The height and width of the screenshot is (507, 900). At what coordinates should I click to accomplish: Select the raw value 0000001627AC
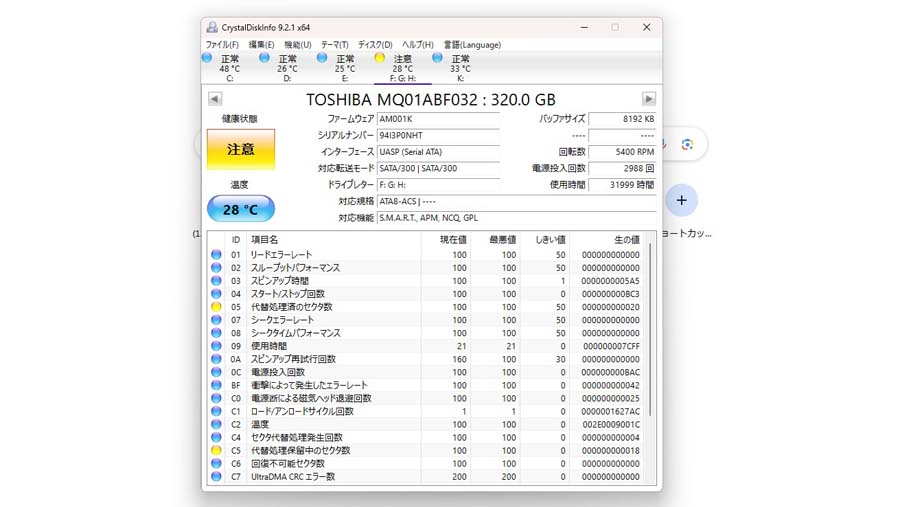(x=610, y=411)
